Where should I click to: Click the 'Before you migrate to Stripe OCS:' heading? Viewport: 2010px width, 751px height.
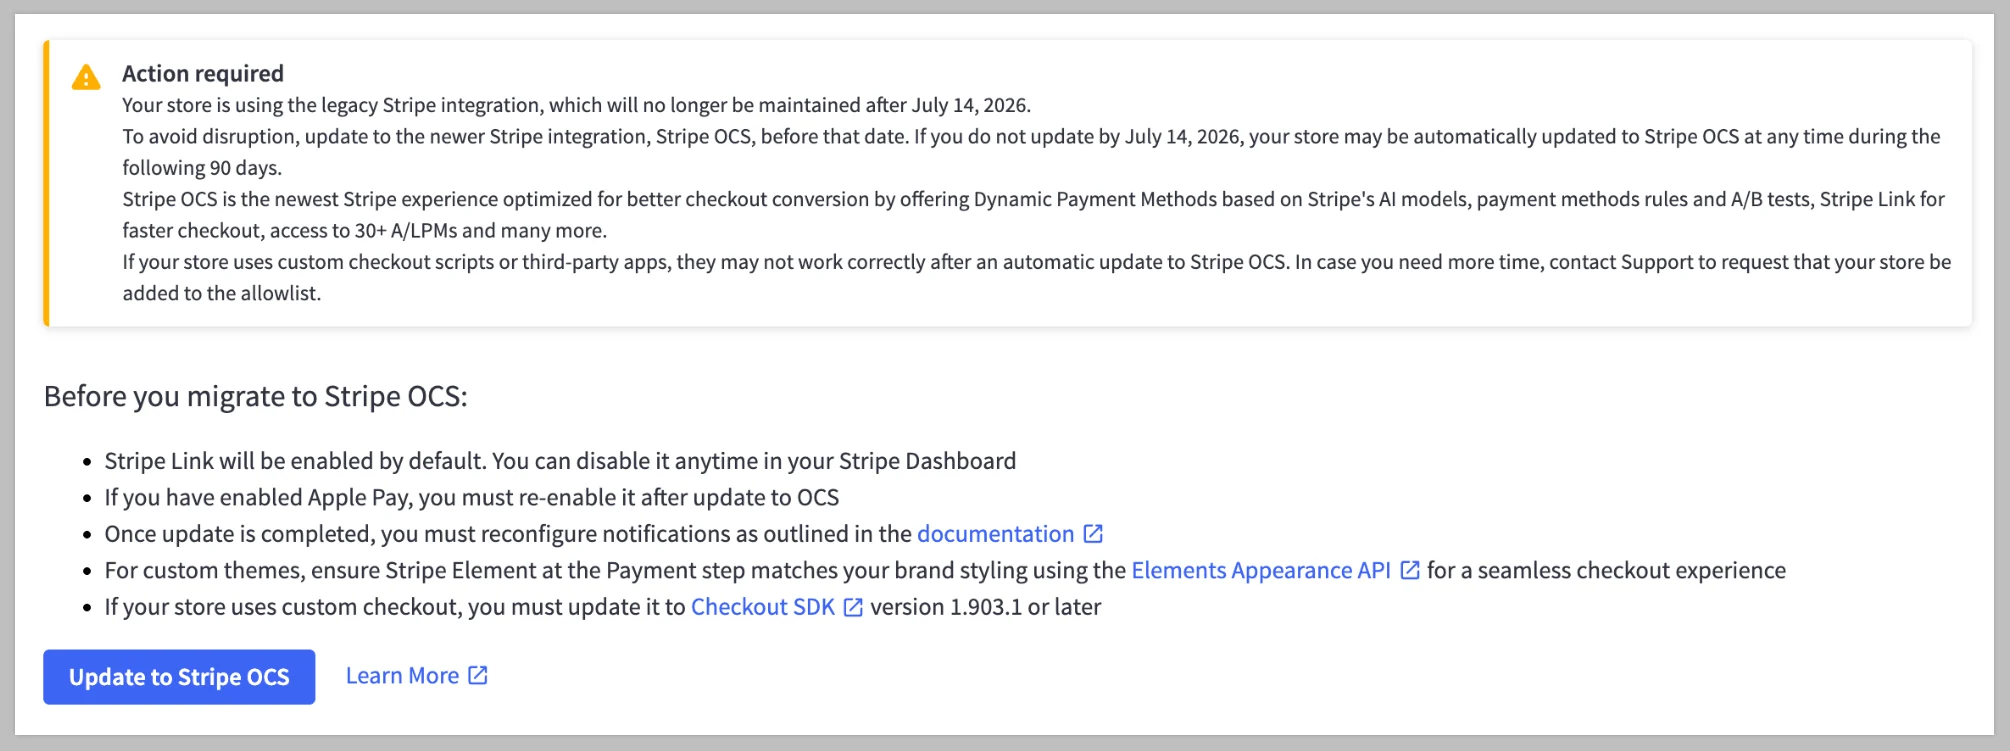coord(256,396)
